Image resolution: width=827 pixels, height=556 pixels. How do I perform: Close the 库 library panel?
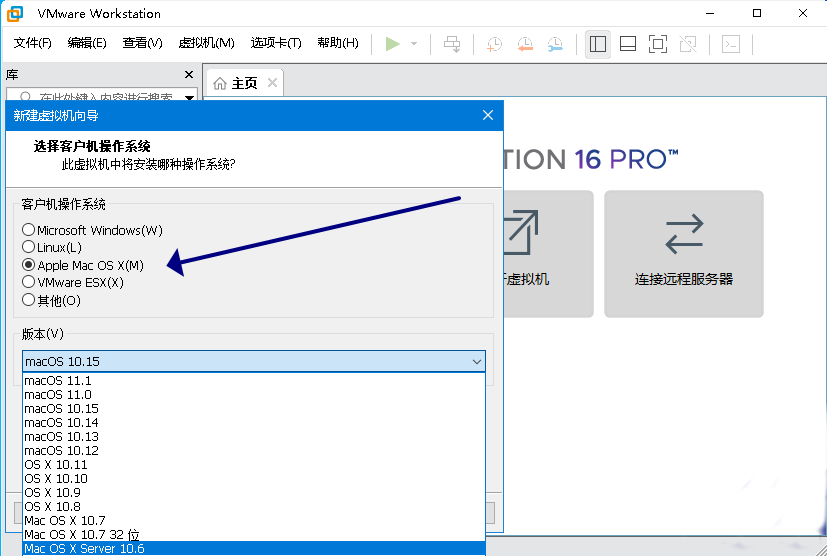click(x=189, y=74)
